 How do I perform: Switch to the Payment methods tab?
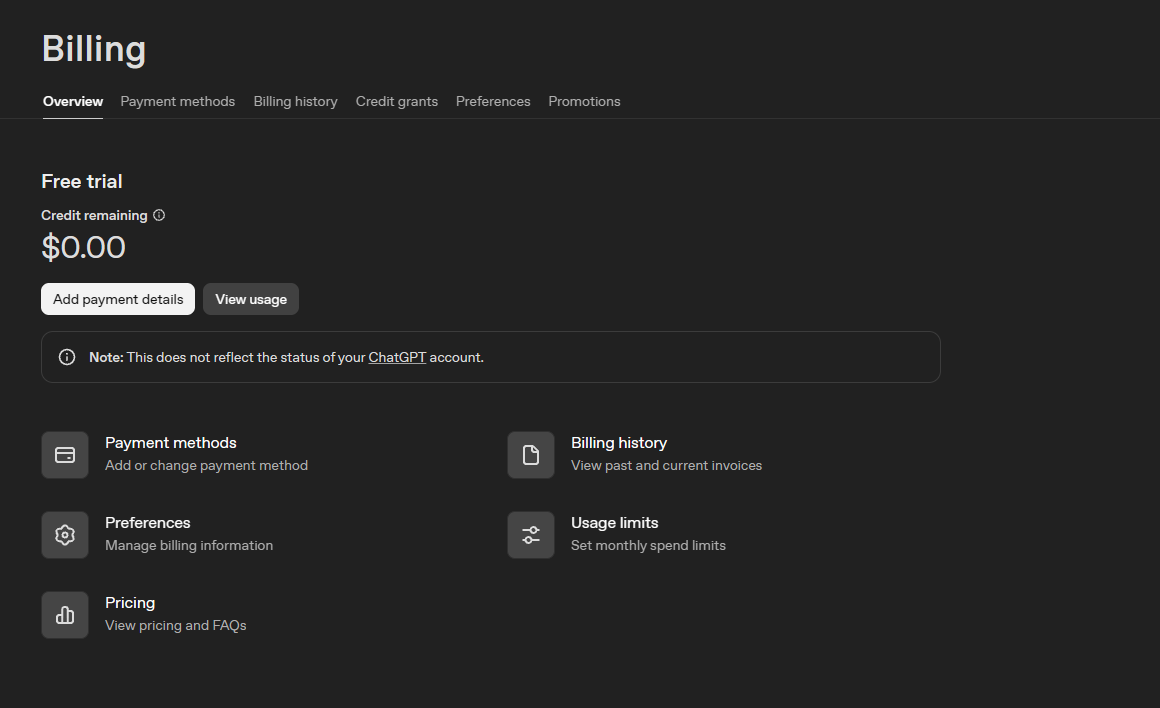tap(178, 101)
